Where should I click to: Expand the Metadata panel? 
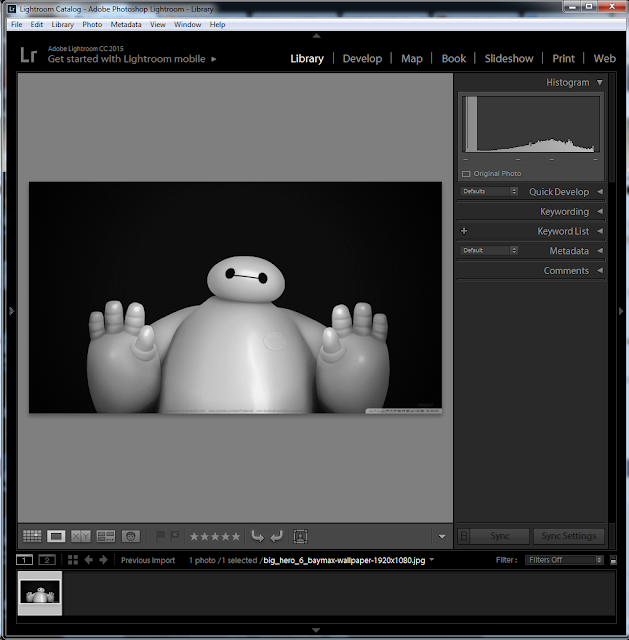coord(600,251)
